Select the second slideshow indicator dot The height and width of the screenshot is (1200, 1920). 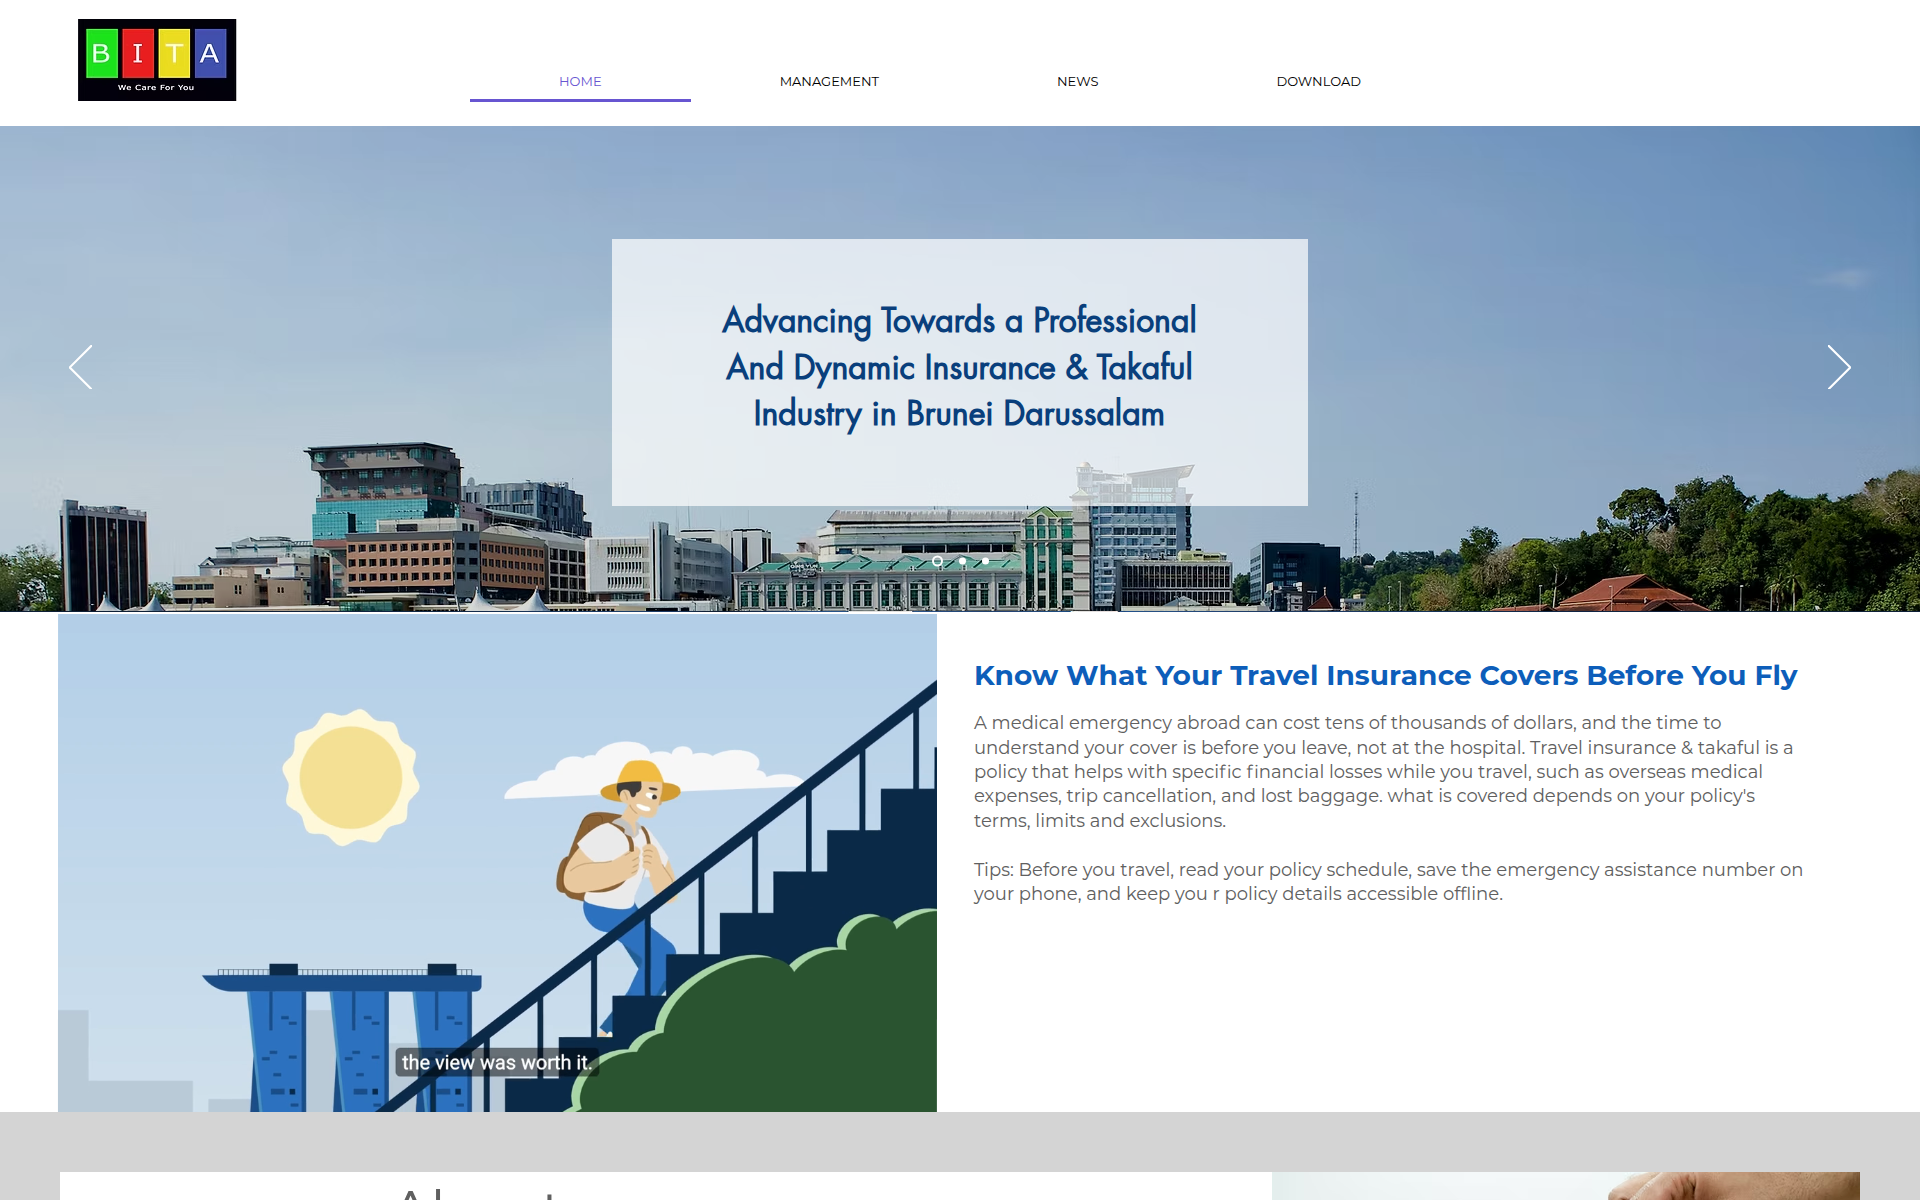point(962,561)
